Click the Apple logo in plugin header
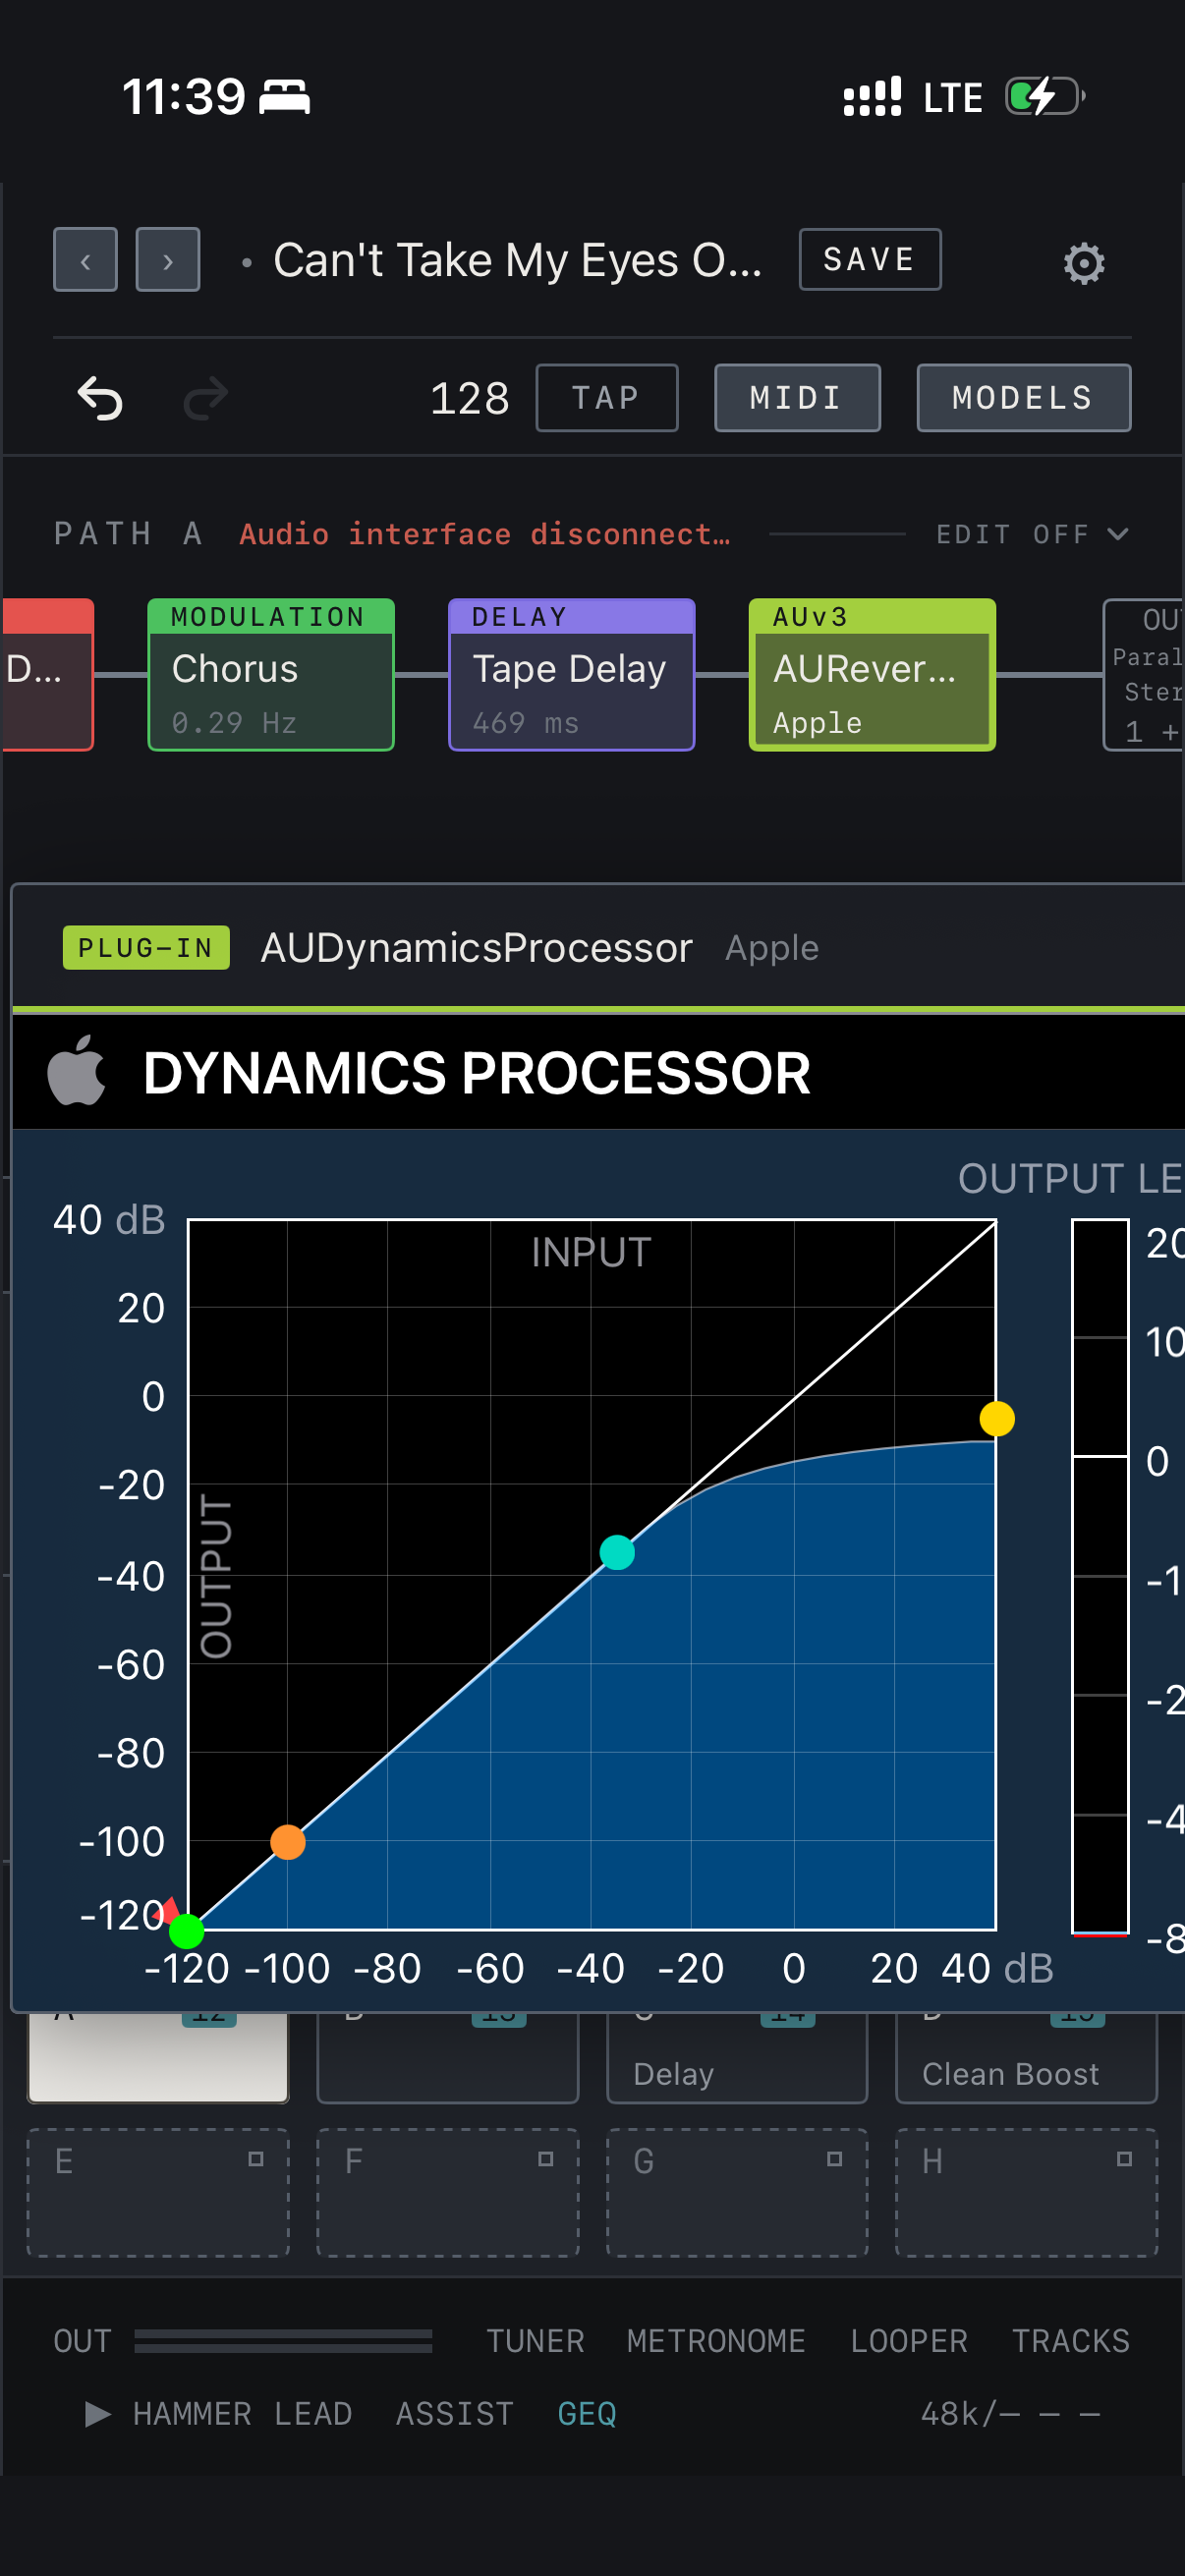Image resolution: width=1185 pixels, height=2576 pixels. tap(77, 1072)
